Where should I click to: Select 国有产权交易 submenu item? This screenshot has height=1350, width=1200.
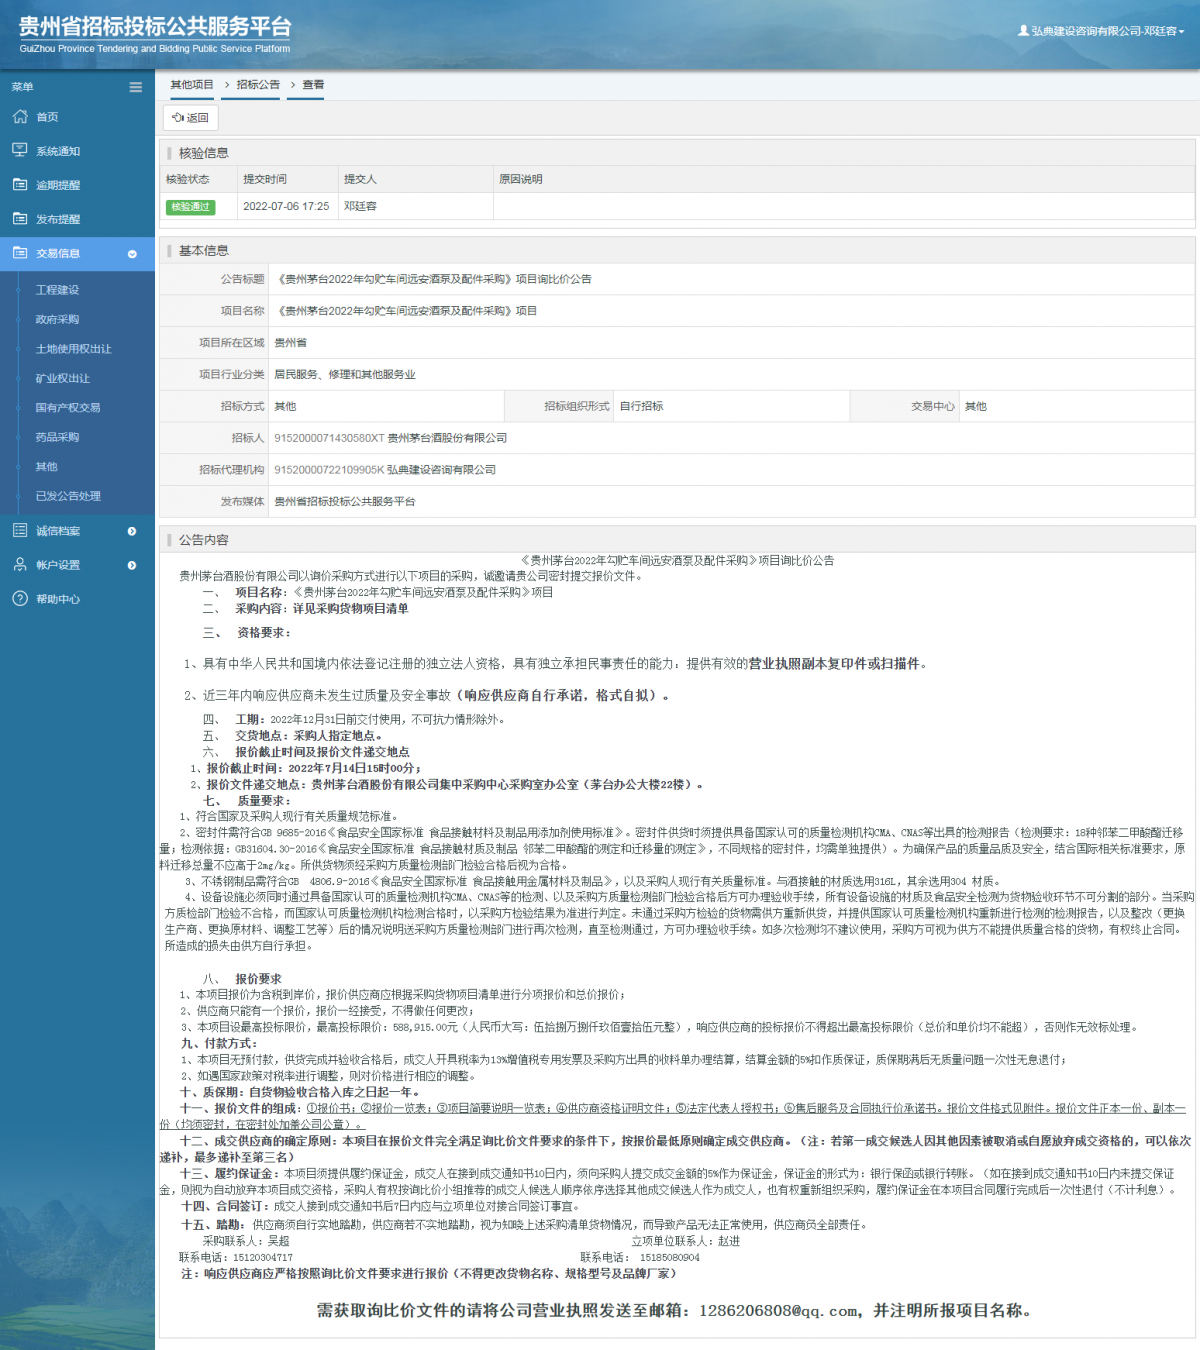pyautogui.click(x=68, y=407)
